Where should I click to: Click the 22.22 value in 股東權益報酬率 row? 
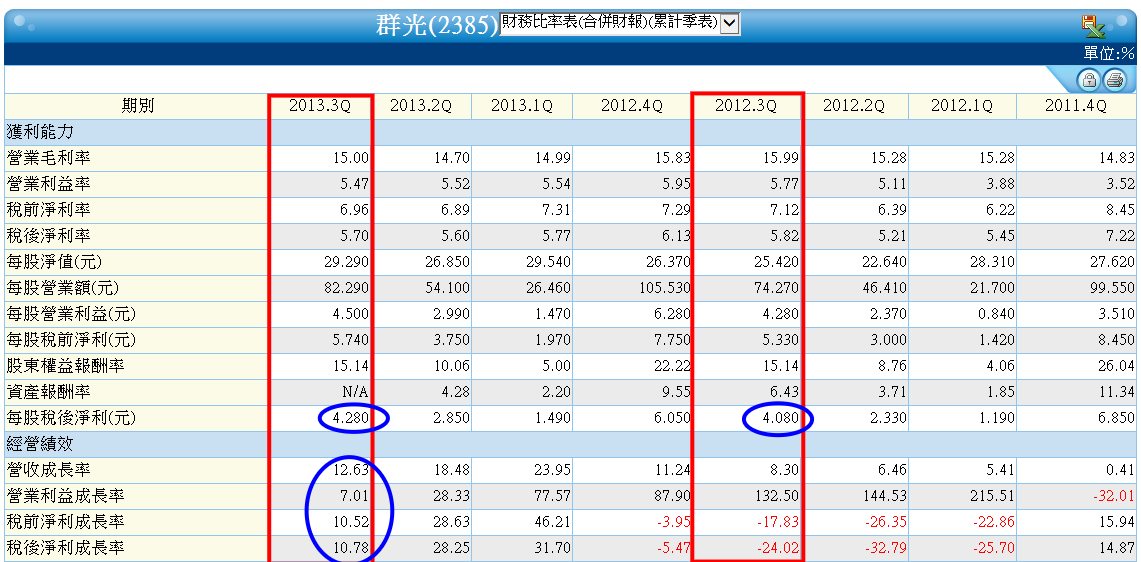coord(673,366)
